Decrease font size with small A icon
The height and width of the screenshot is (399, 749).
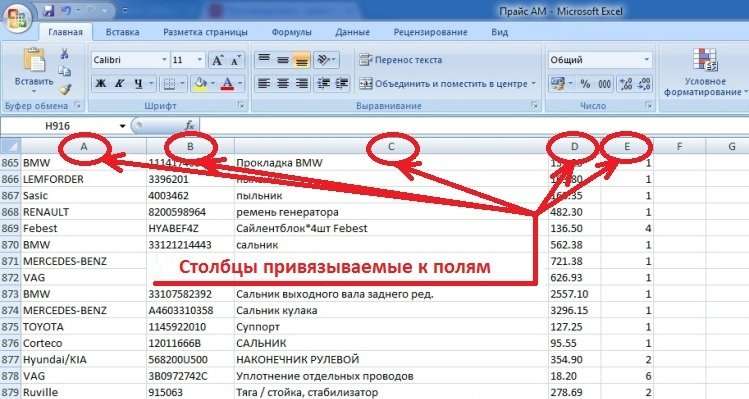pos(235,60)
